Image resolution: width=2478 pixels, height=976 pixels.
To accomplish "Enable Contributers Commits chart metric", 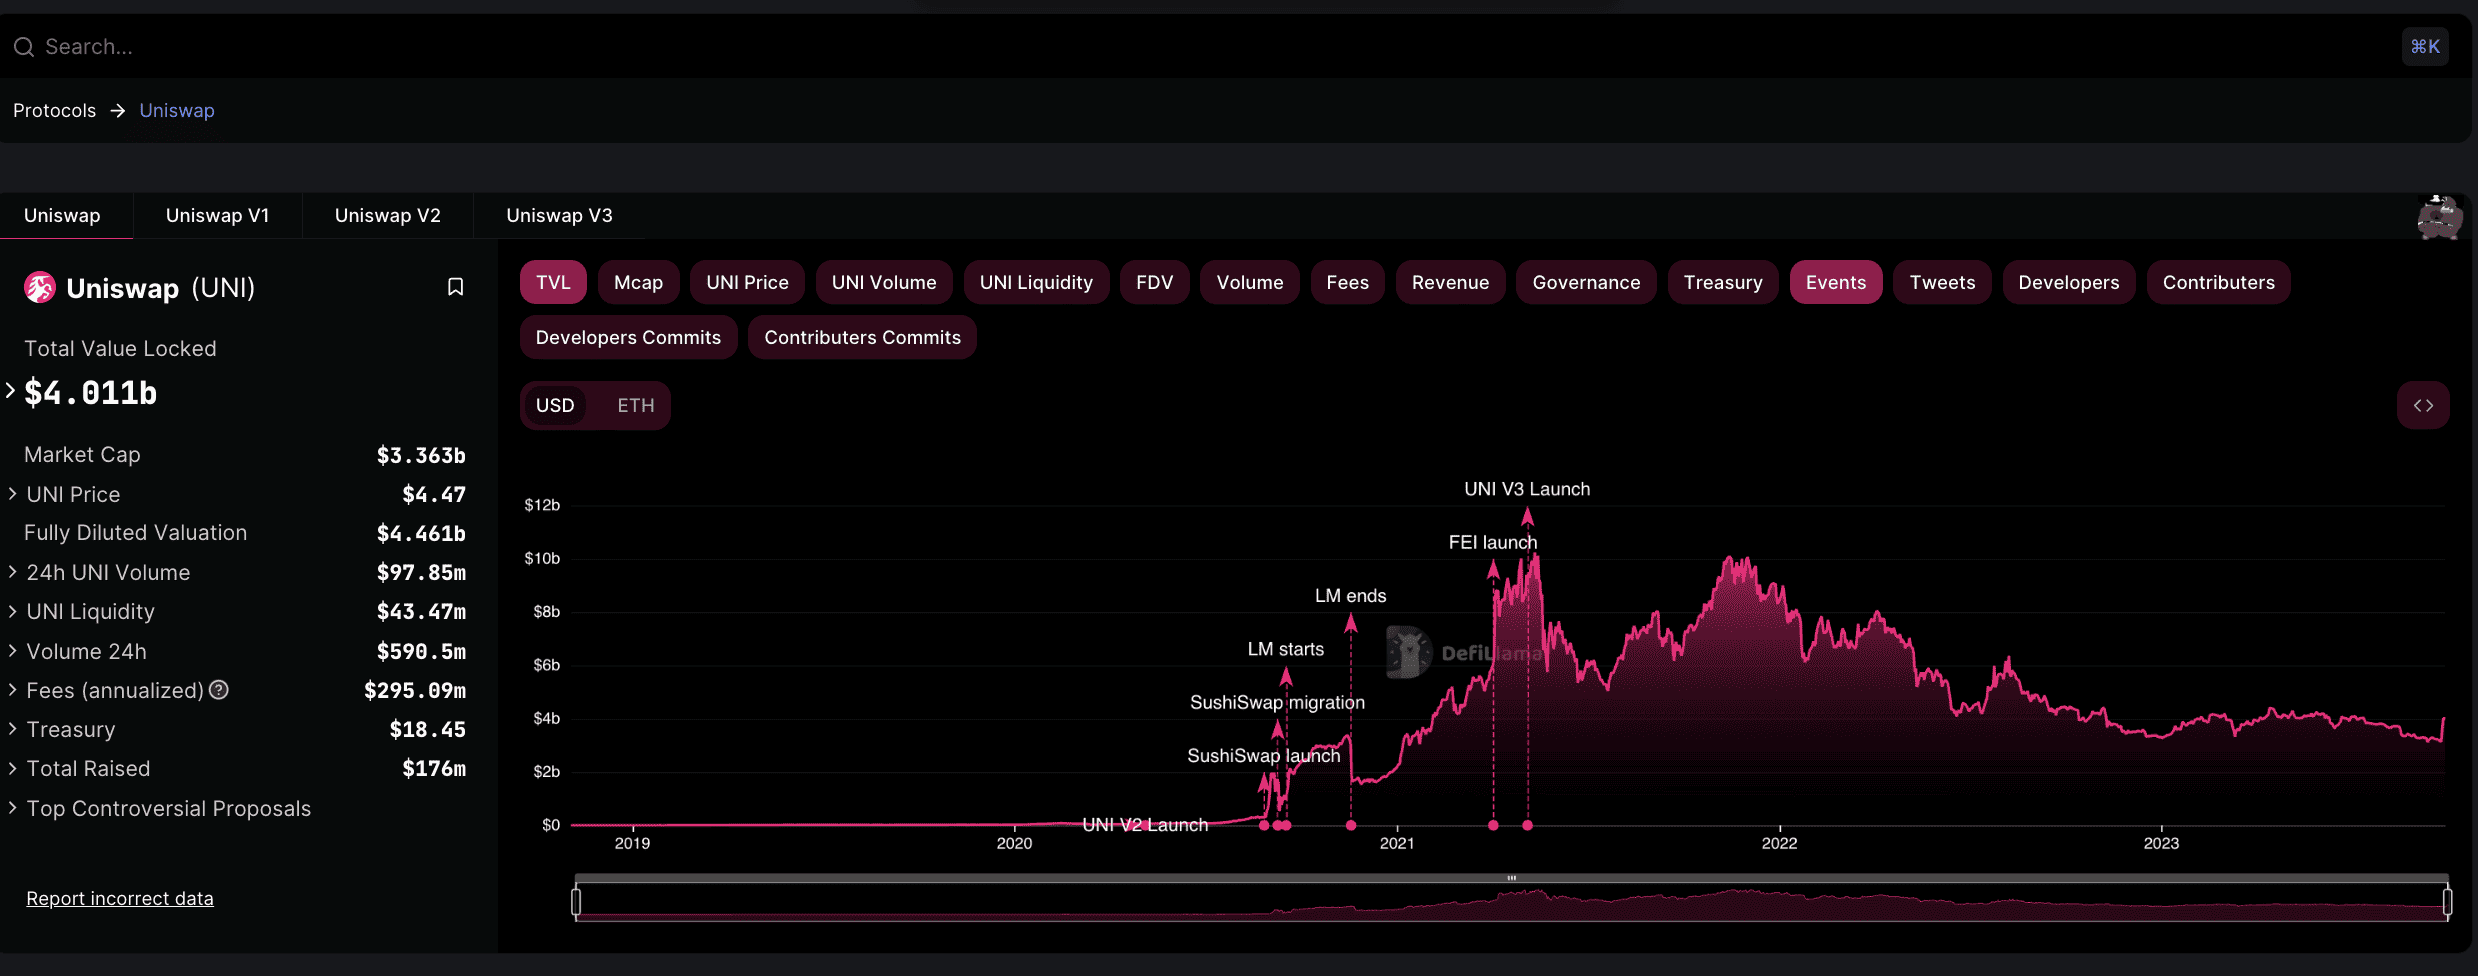I will [862, 338].
